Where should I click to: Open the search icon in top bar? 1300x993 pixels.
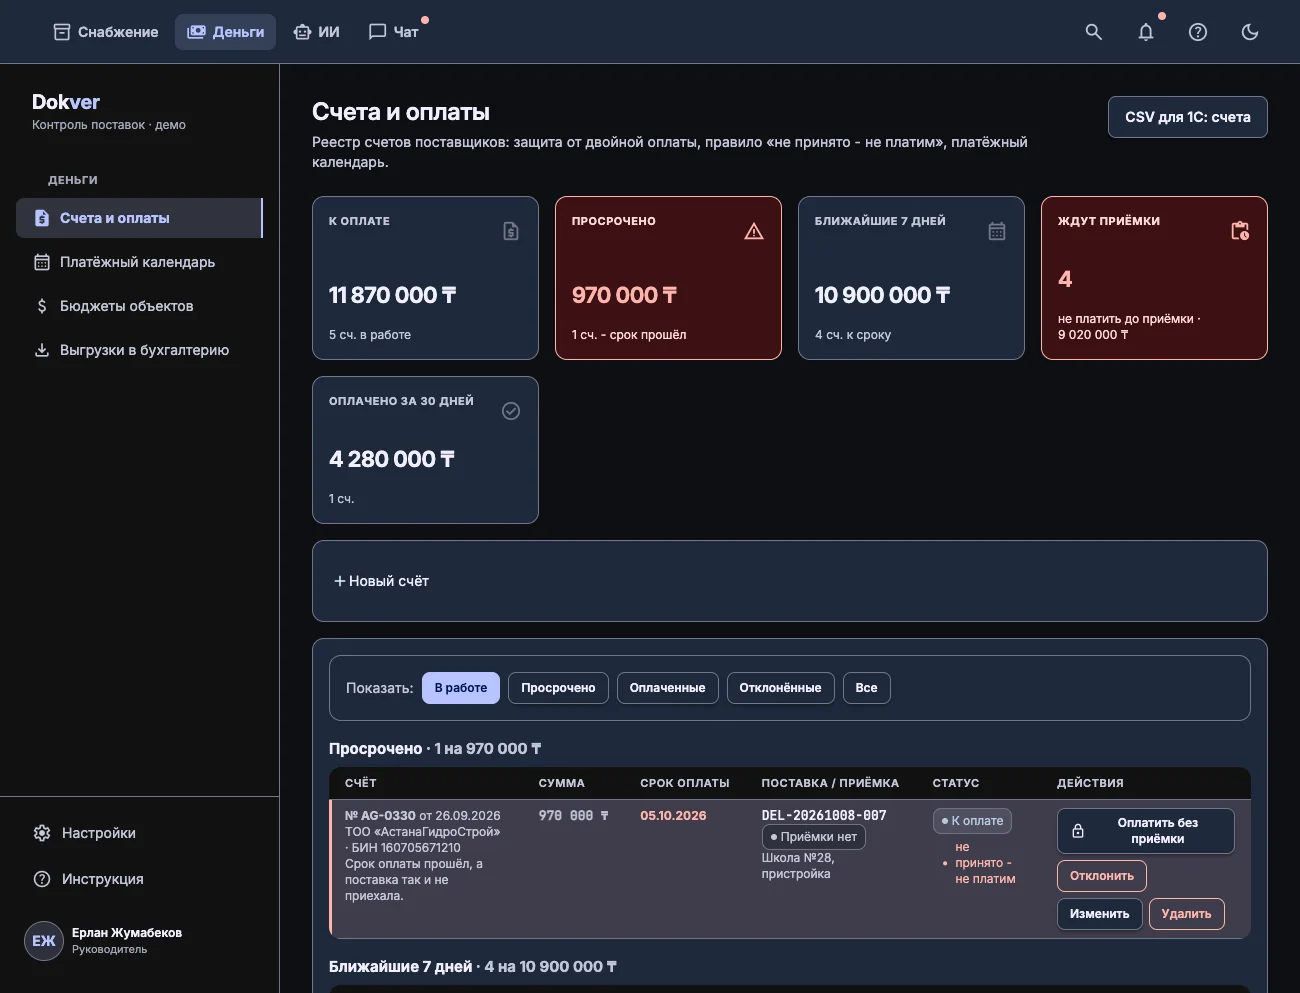point(1094,32)
